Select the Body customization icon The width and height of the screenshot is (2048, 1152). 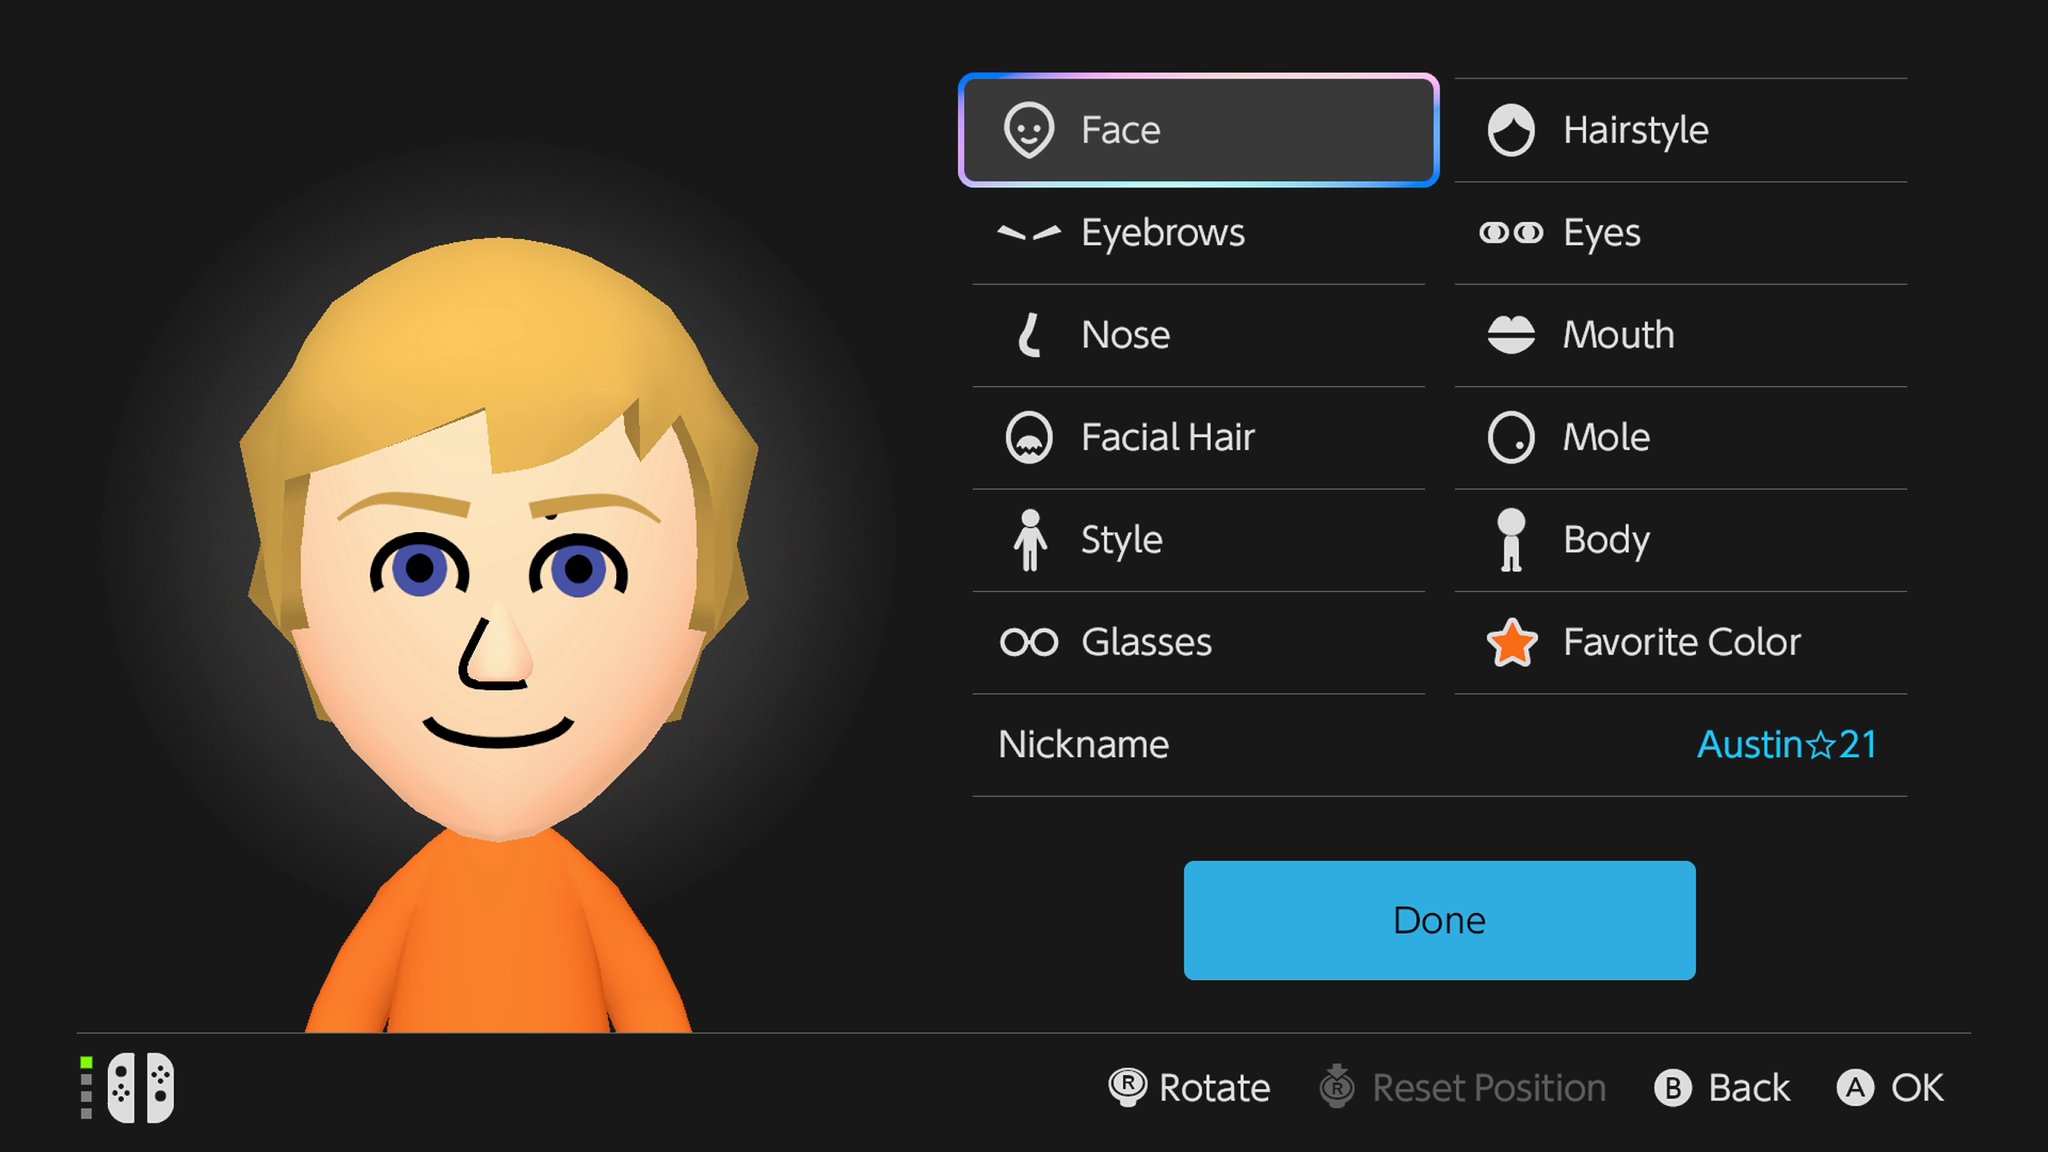(1510, 539)
